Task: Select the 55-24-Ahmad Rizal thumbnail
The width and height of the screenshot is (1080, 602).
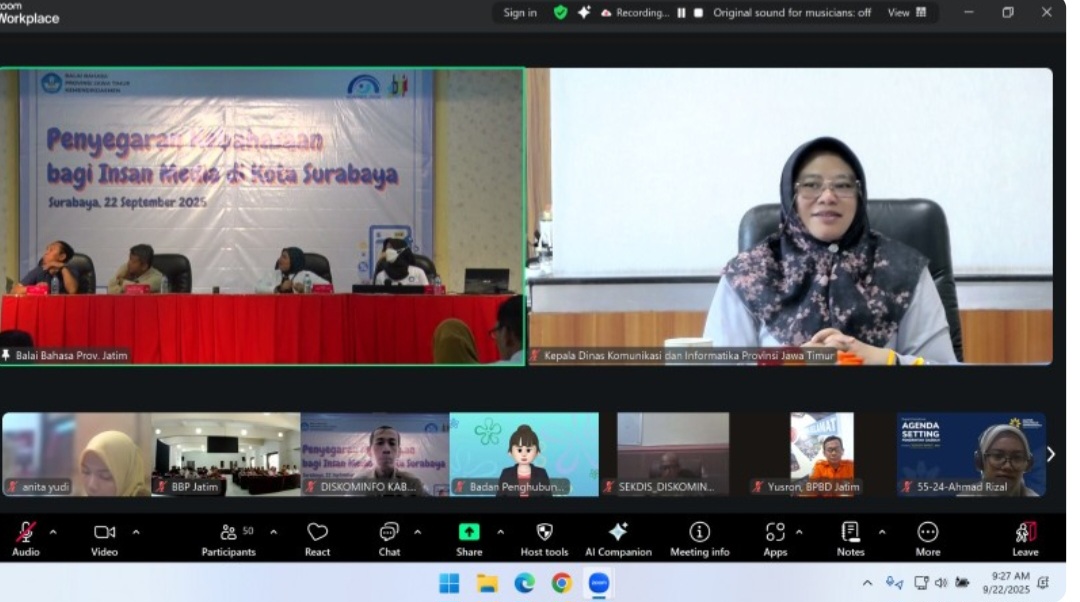Action: click(x=971, y=454)
